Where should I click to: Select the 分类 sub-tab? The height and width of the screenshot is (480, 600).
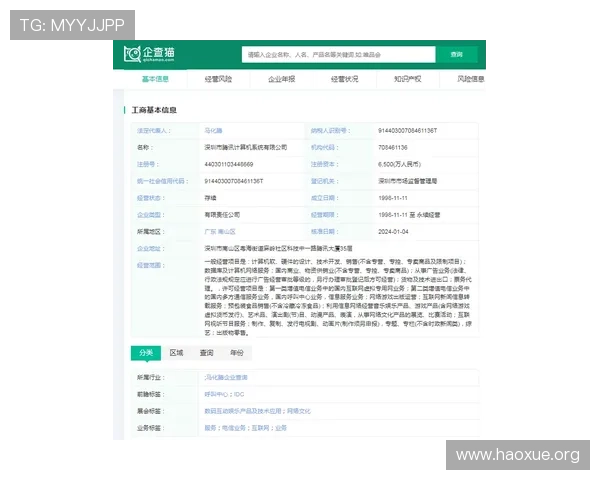point(146,353)
